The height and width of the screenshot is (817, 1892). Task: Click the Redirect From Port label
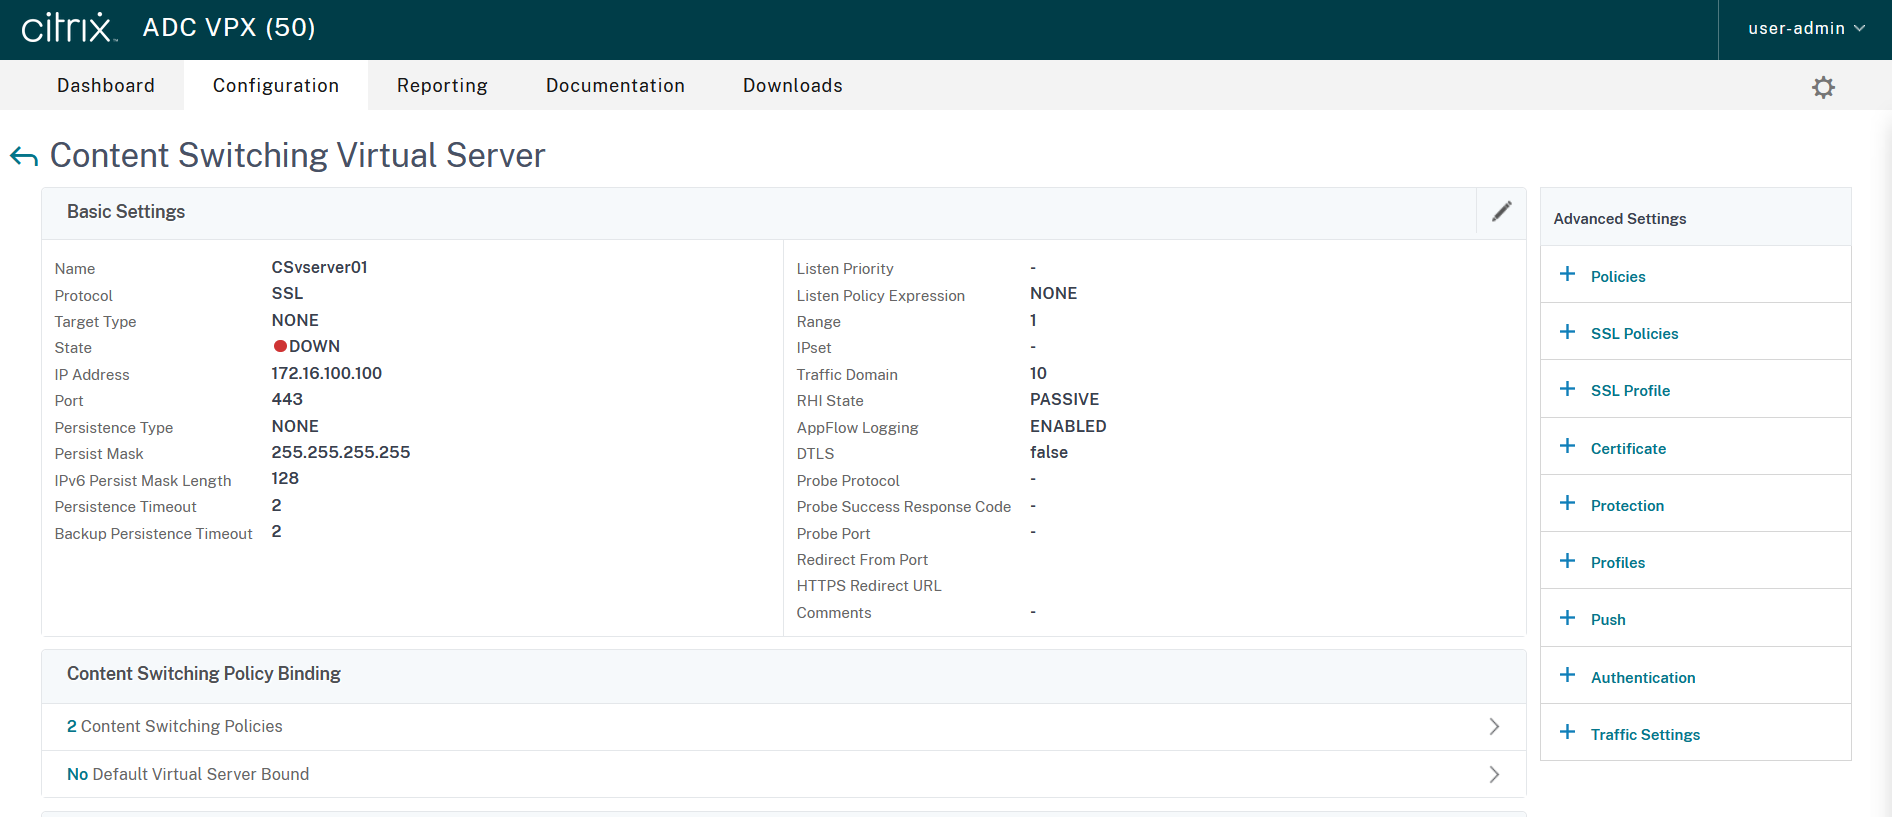862,560
